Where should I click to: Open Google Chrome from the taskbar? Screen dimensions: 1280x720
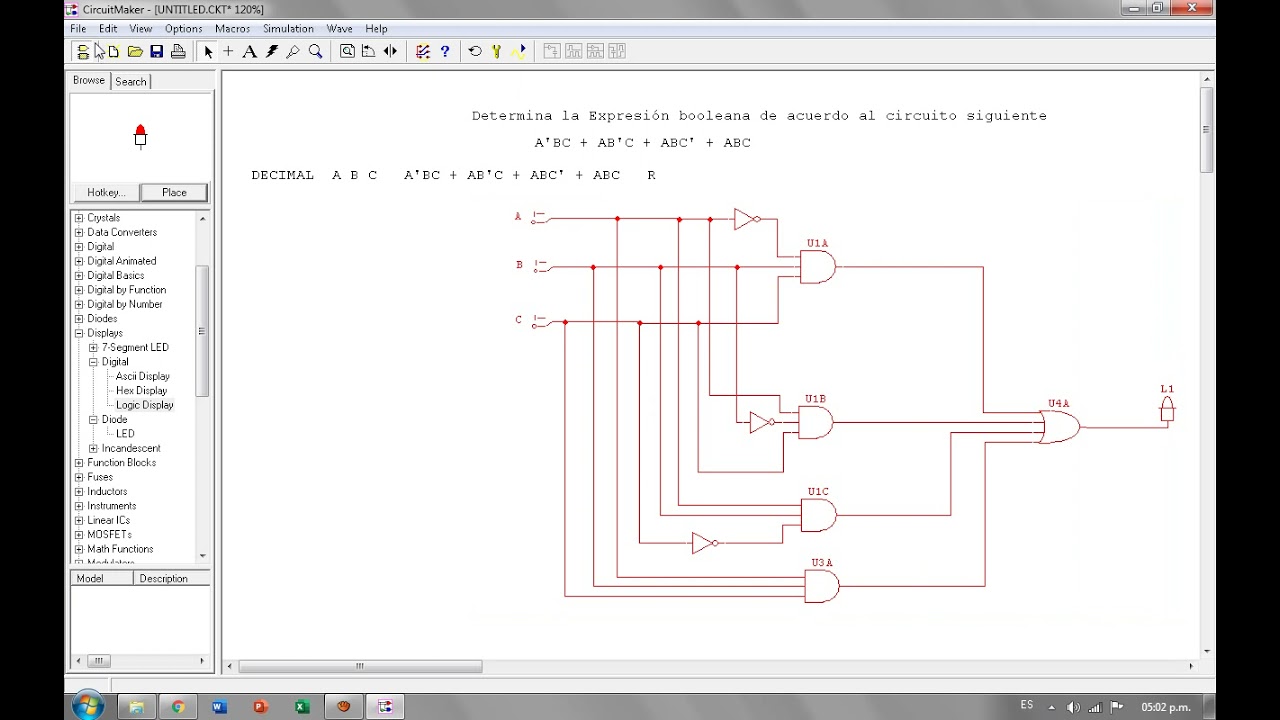[x=178, y=707]
